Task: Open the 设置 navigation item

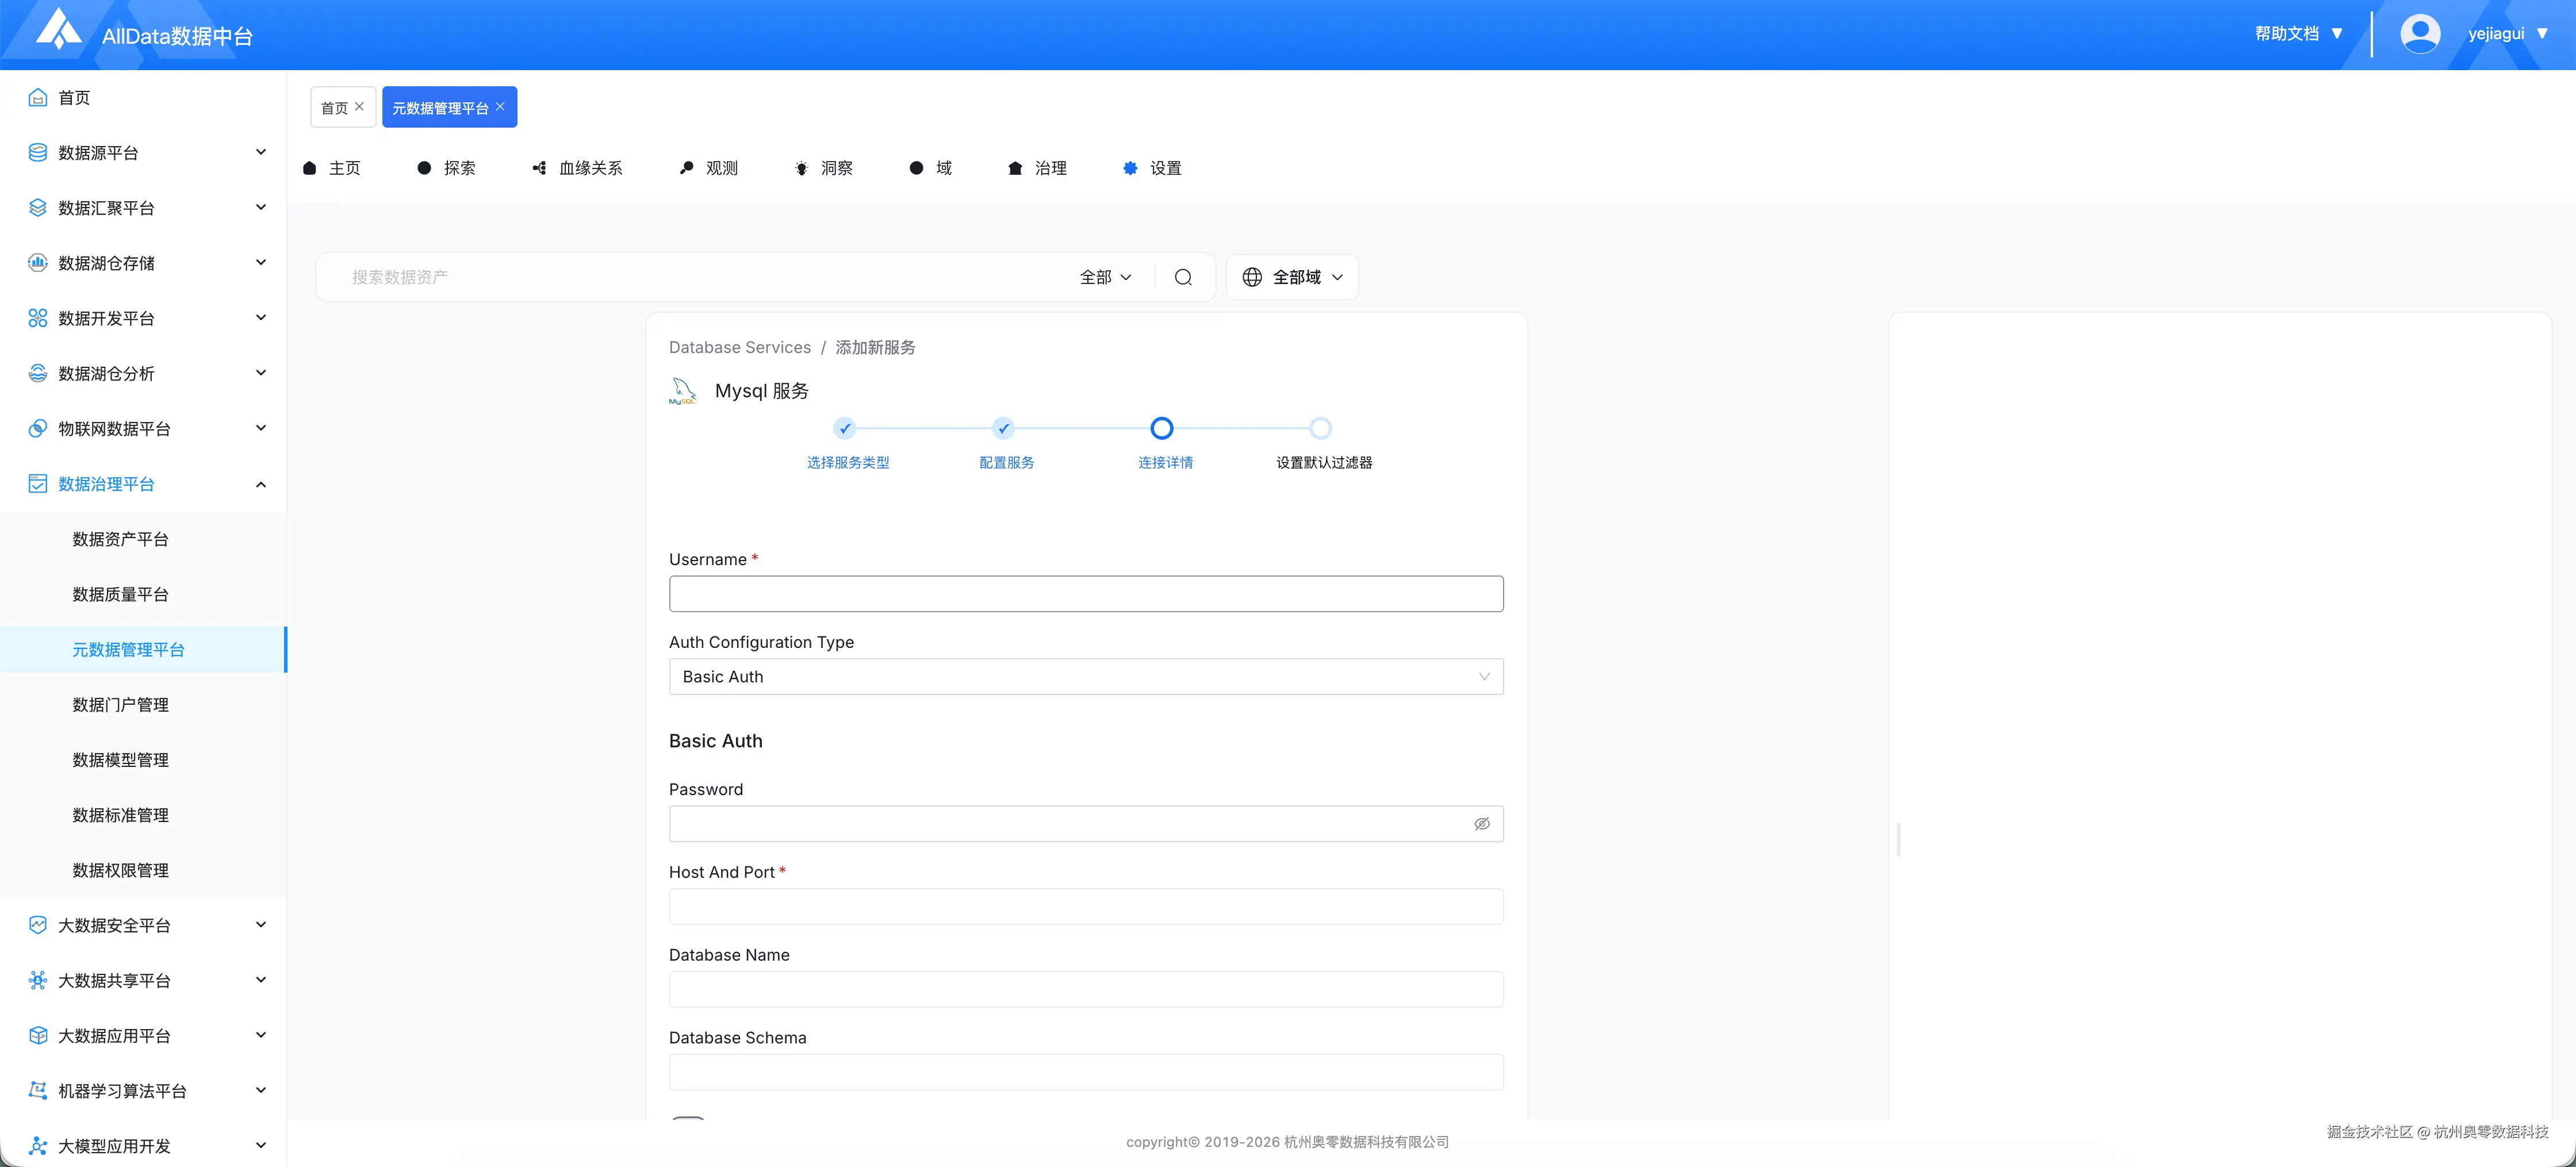Action: pos(1152,168)
